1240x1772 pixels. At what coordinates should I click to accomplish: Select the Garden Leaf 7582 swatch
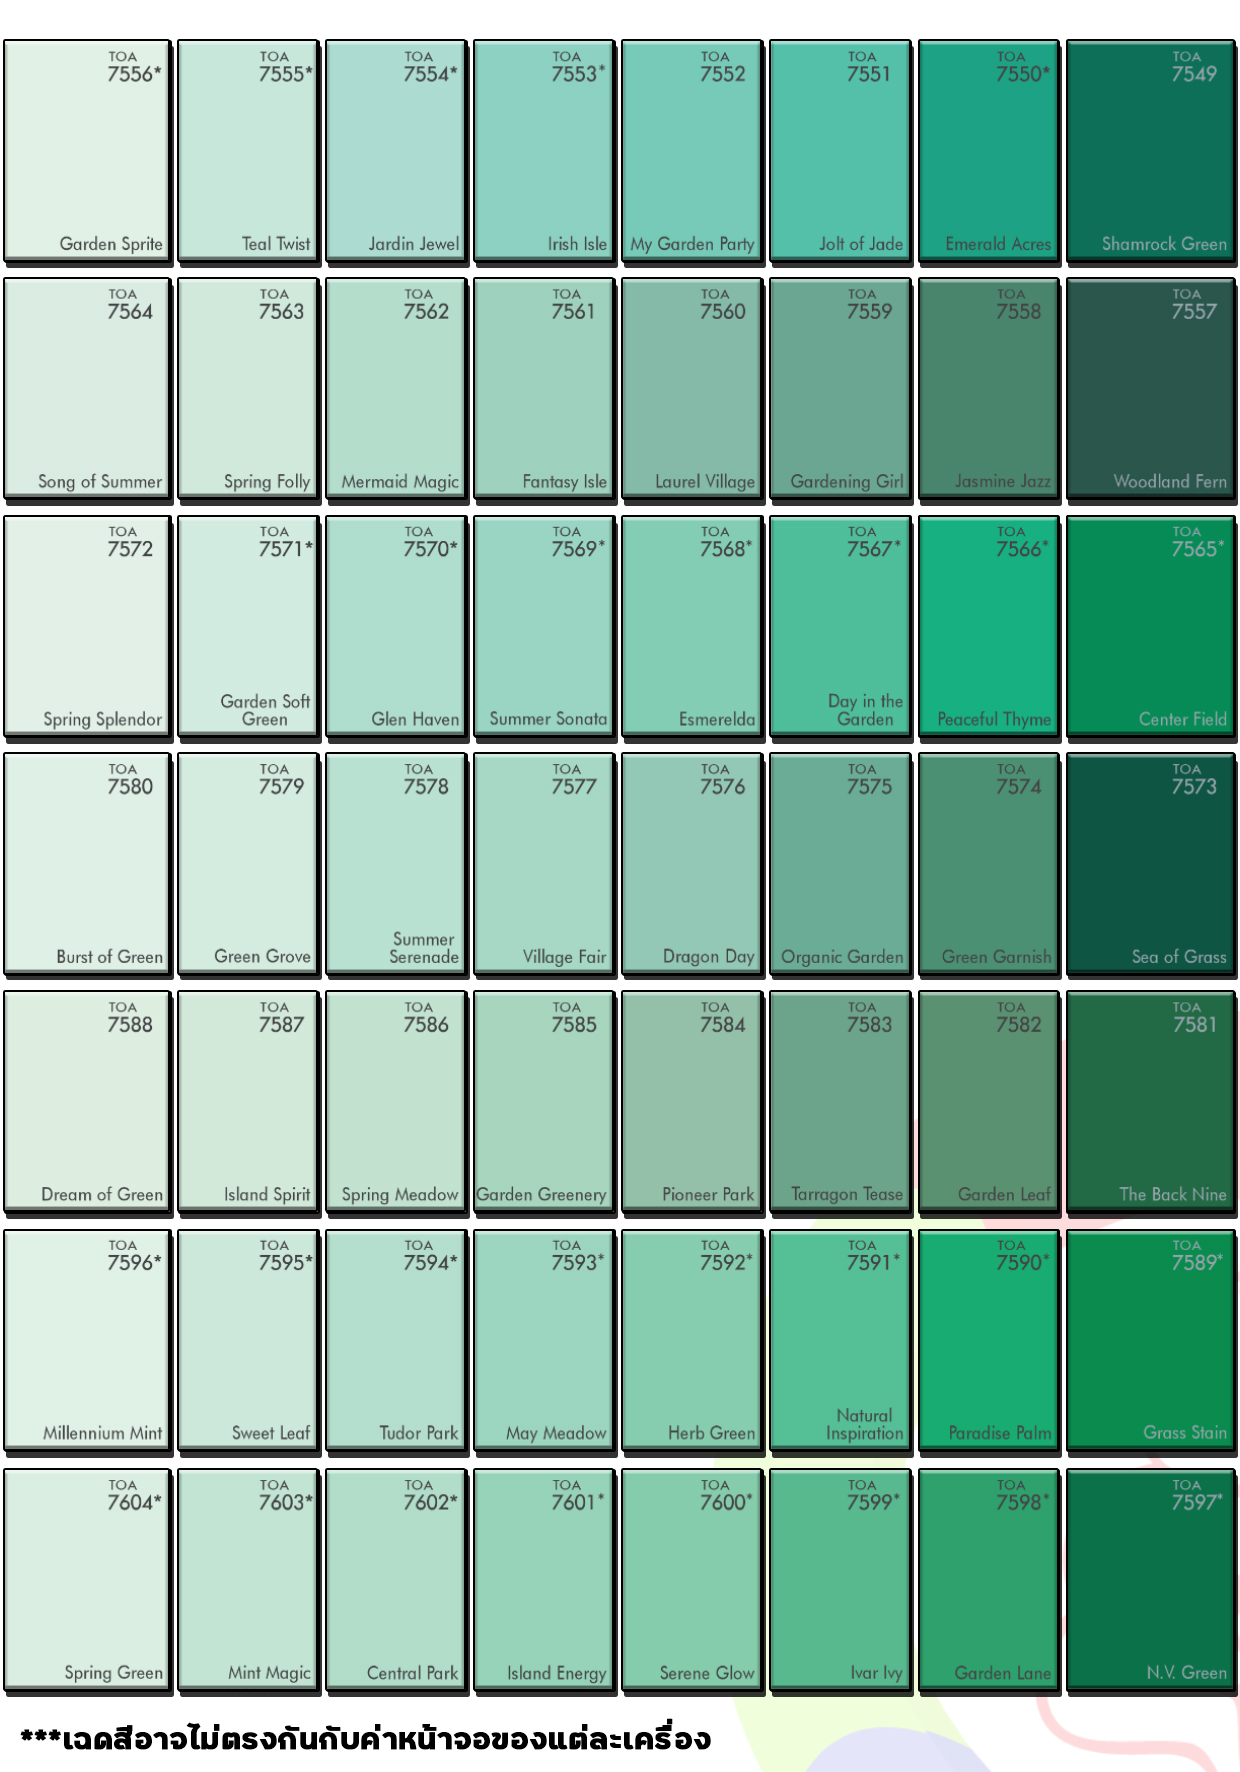pos(989,1102)
